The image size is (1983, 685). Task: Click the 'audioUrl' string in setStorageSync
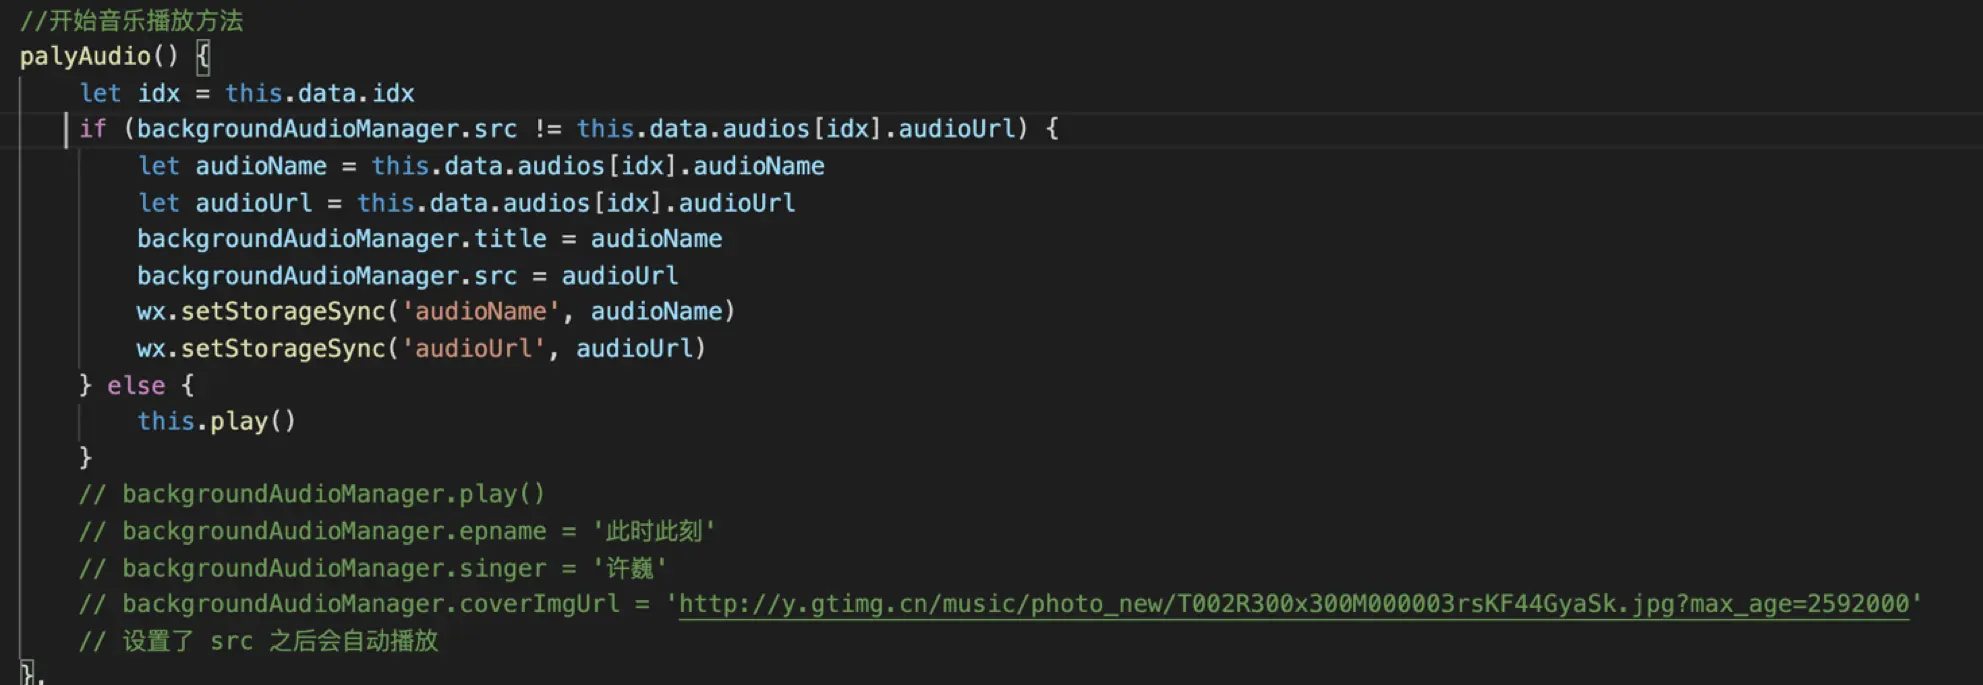tap(473, 349)
